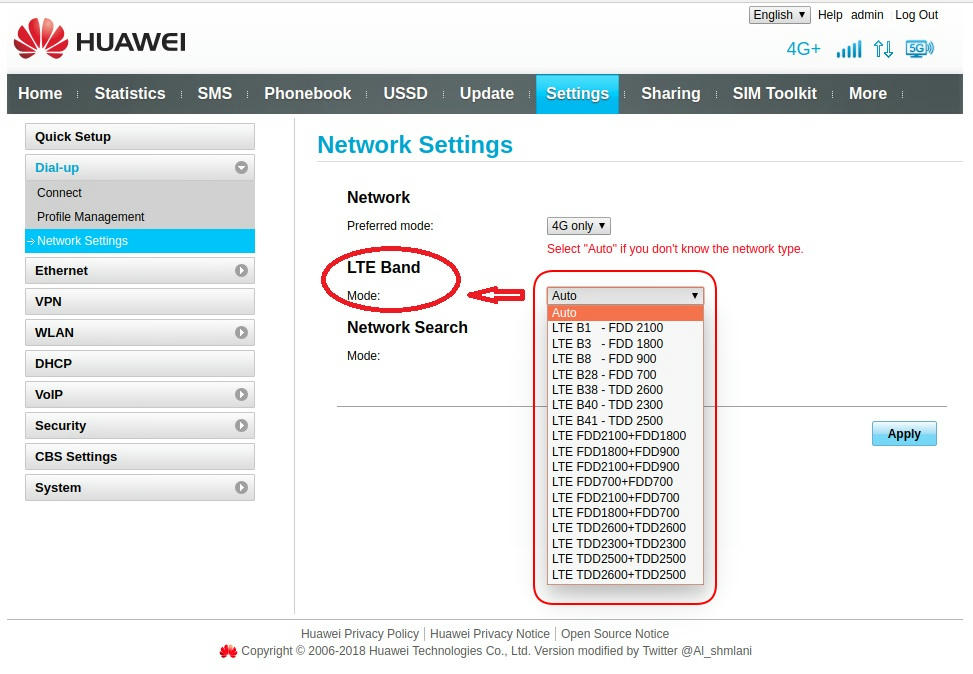The height and width of the screenshot is (674, 973).
Task: Open the Help link
Action: point(830,15)
